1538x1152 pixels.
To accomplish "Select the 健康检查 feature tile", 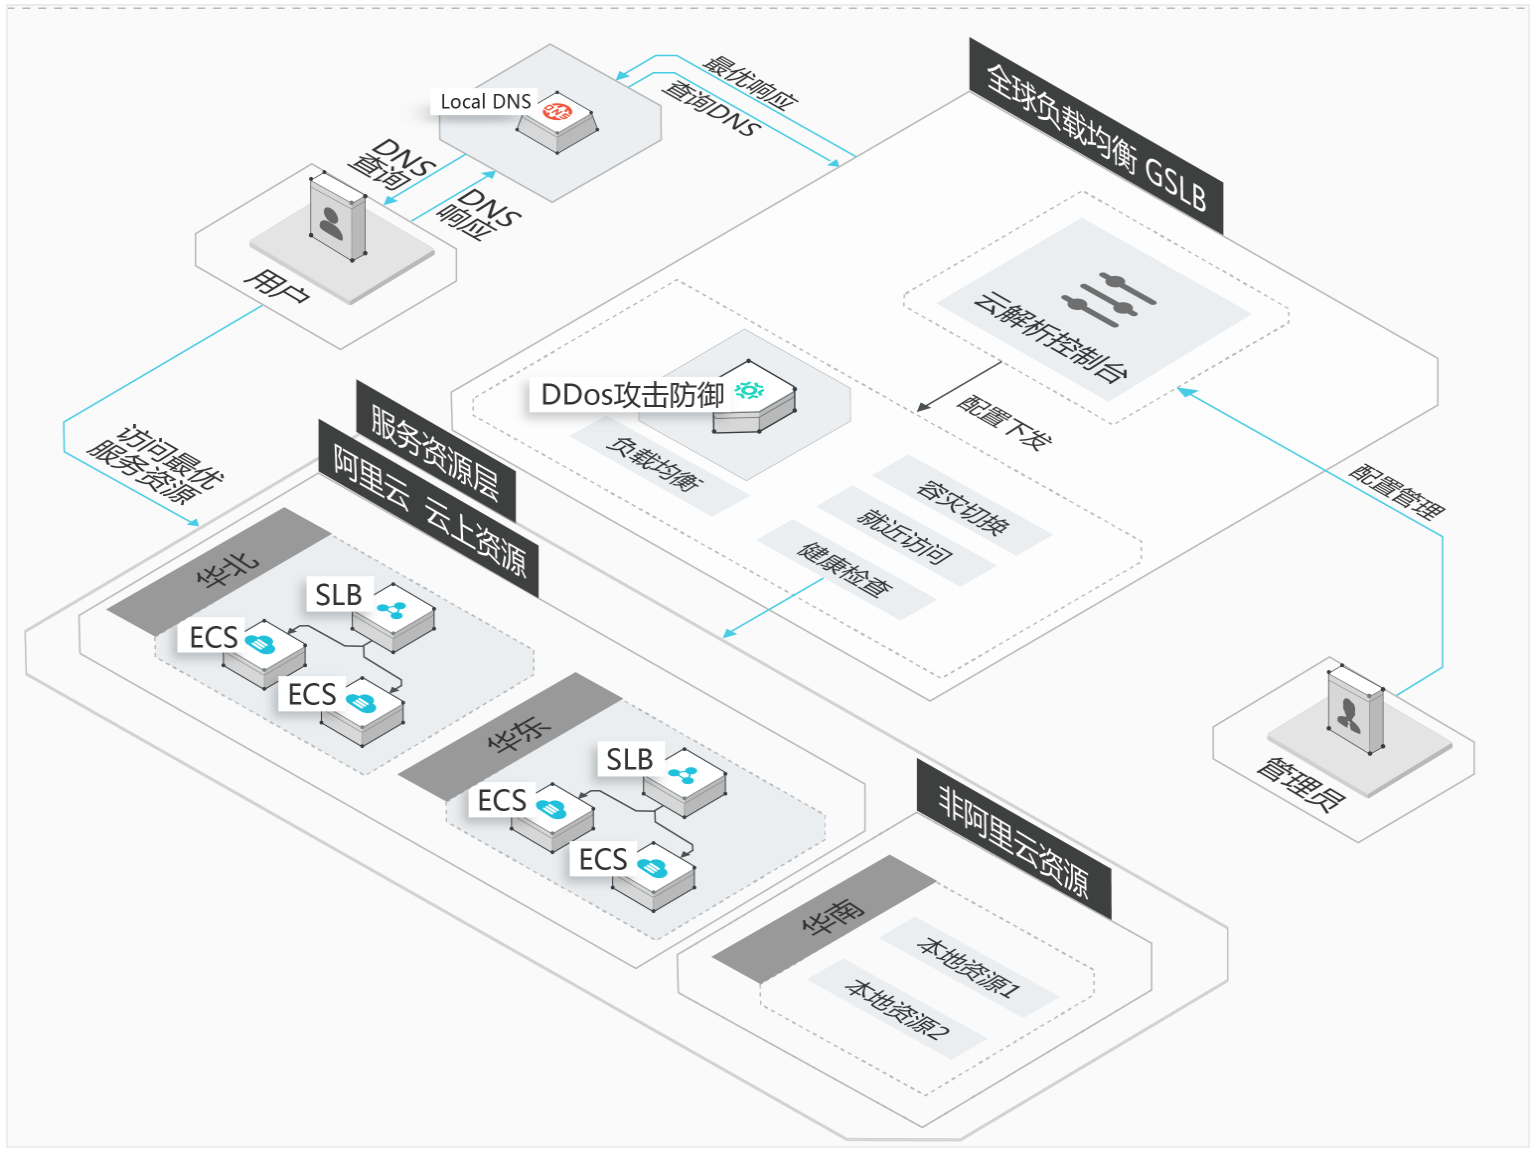I will (846, 570).
